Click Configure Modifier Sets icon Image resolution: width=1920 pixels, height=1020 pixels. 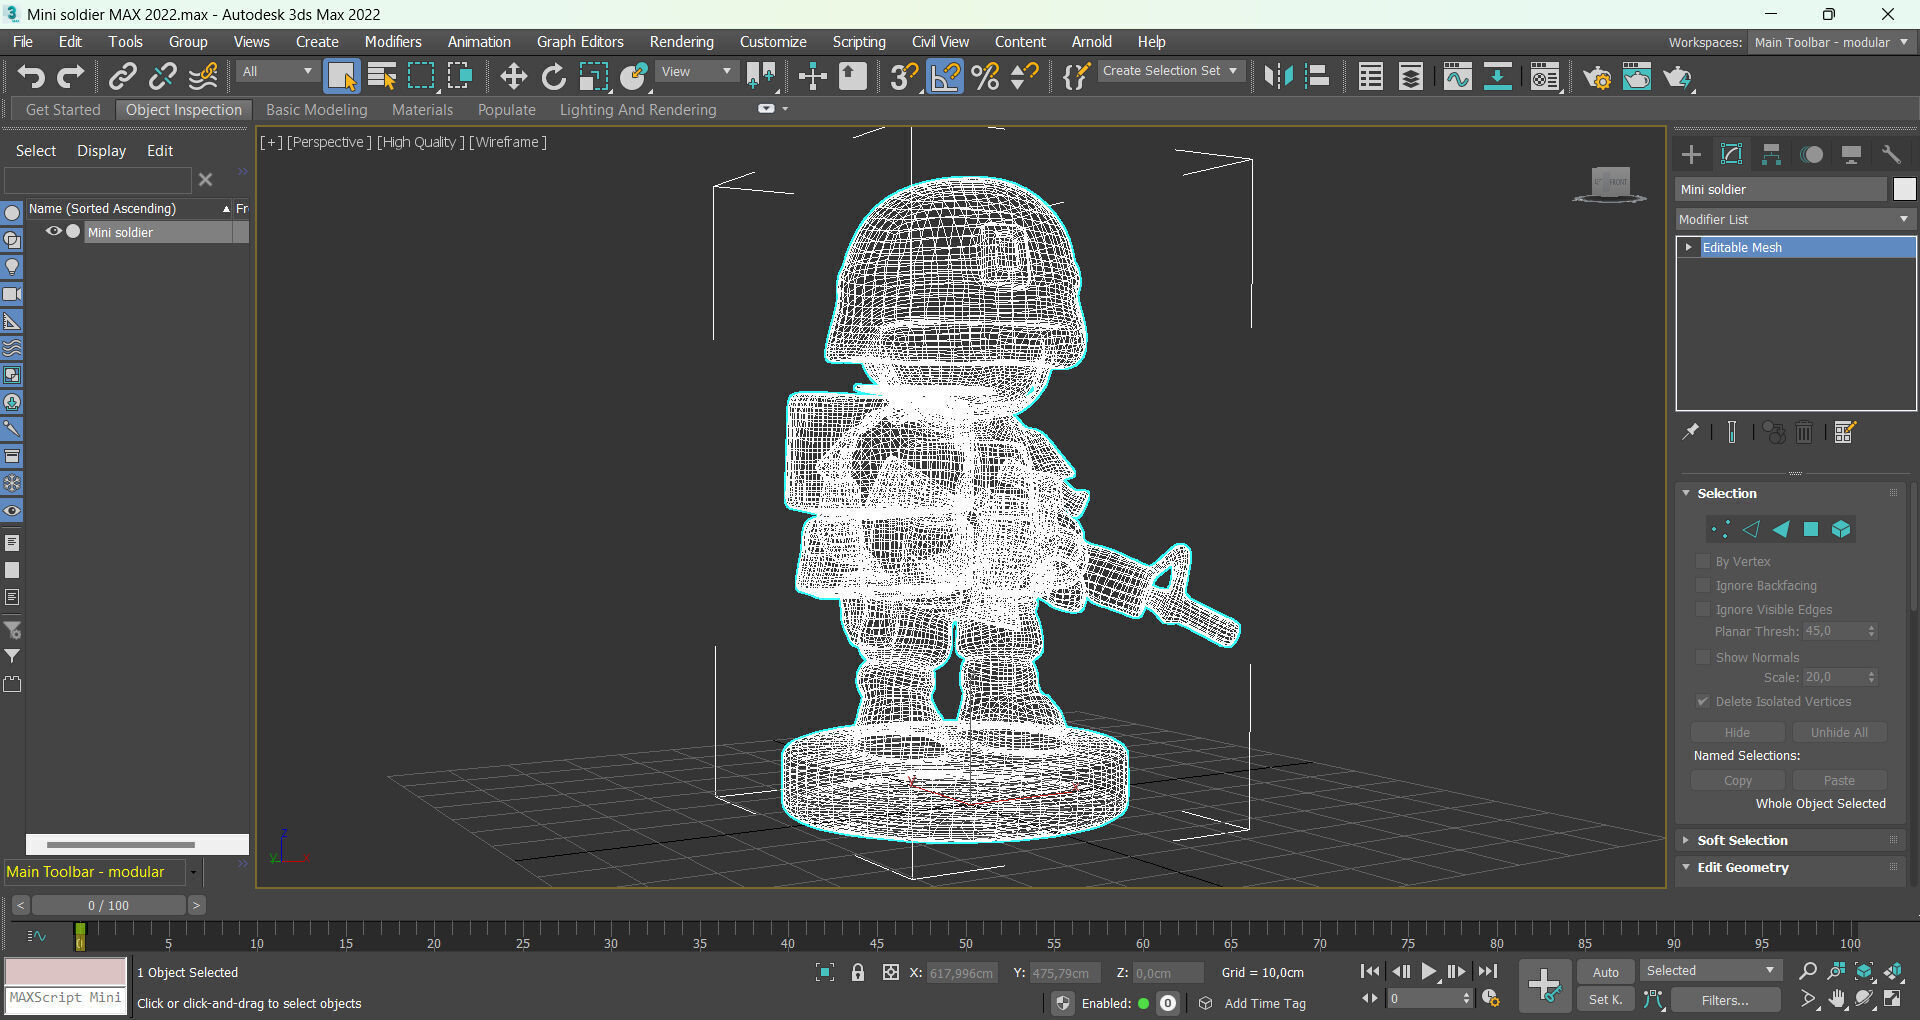point(1845,432)
